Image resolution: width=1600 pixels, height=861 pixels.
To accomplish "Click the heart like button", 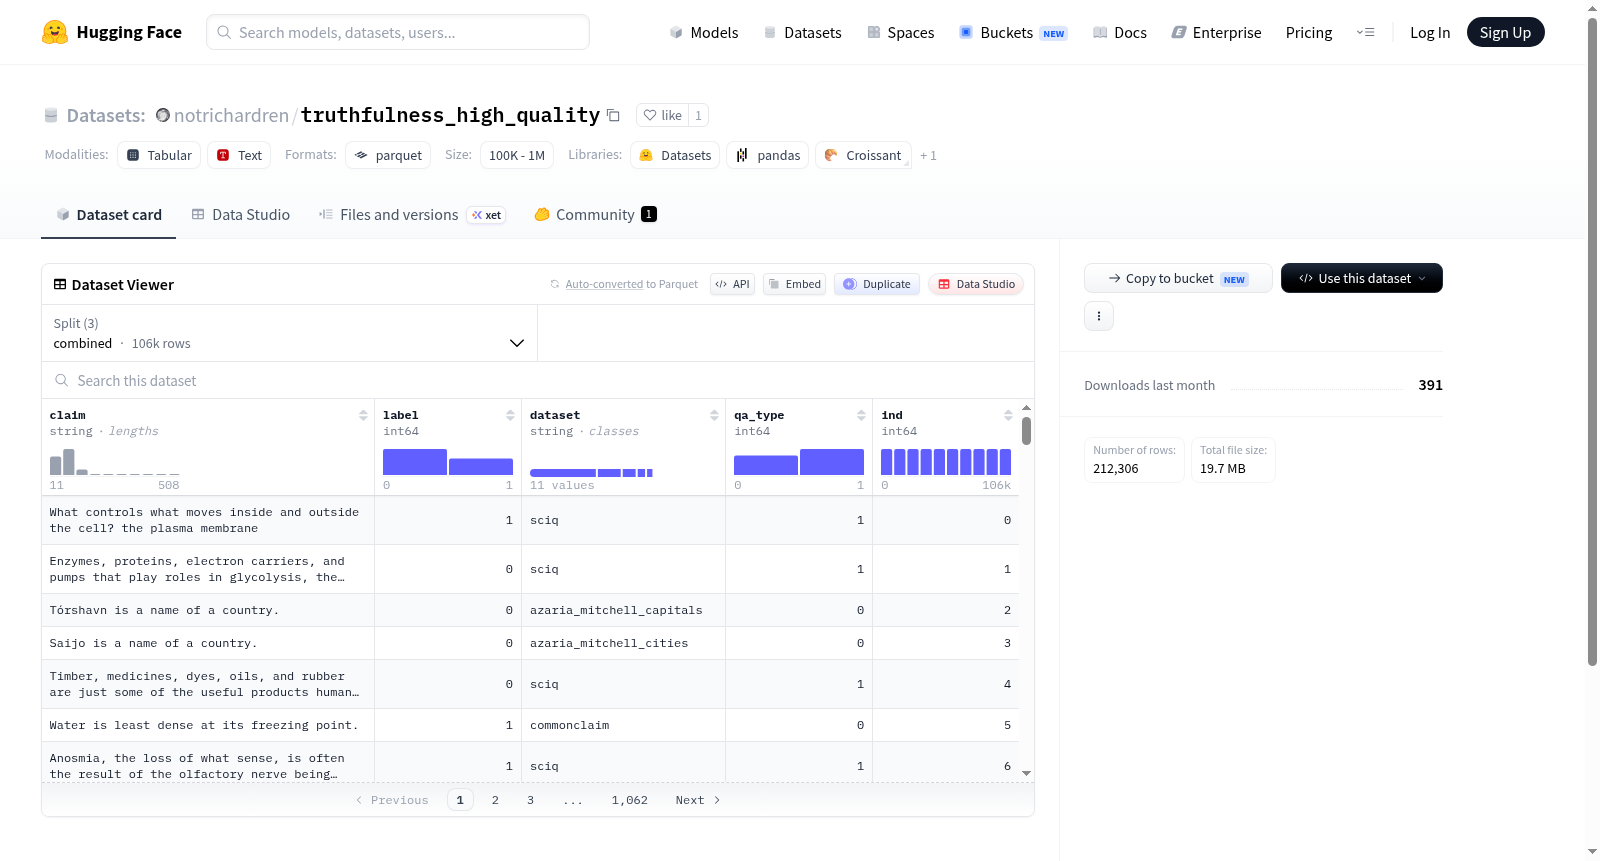I will click(662, 116).
